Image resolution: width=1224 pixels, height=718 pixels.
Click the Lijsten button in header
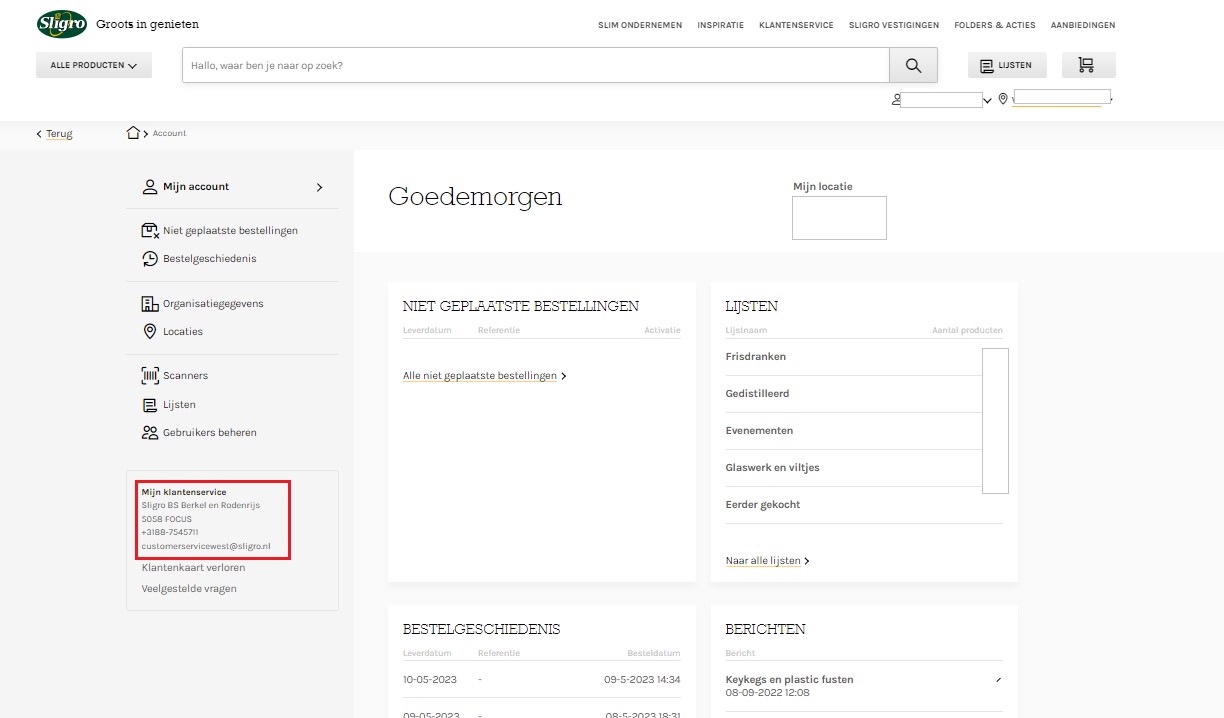tap(1006, 66)
